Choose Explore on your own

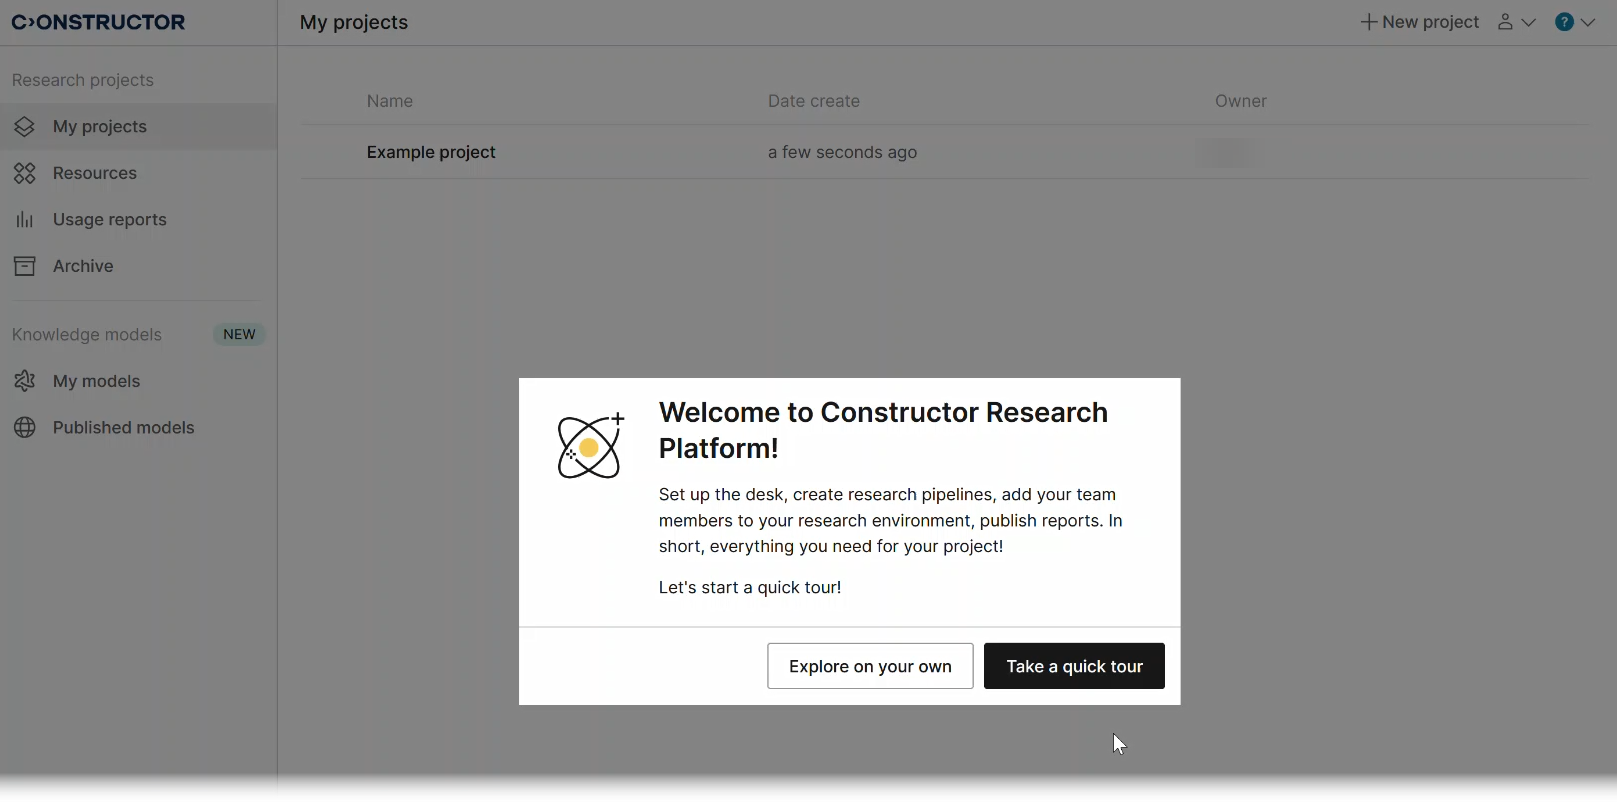tap(870, 667)
